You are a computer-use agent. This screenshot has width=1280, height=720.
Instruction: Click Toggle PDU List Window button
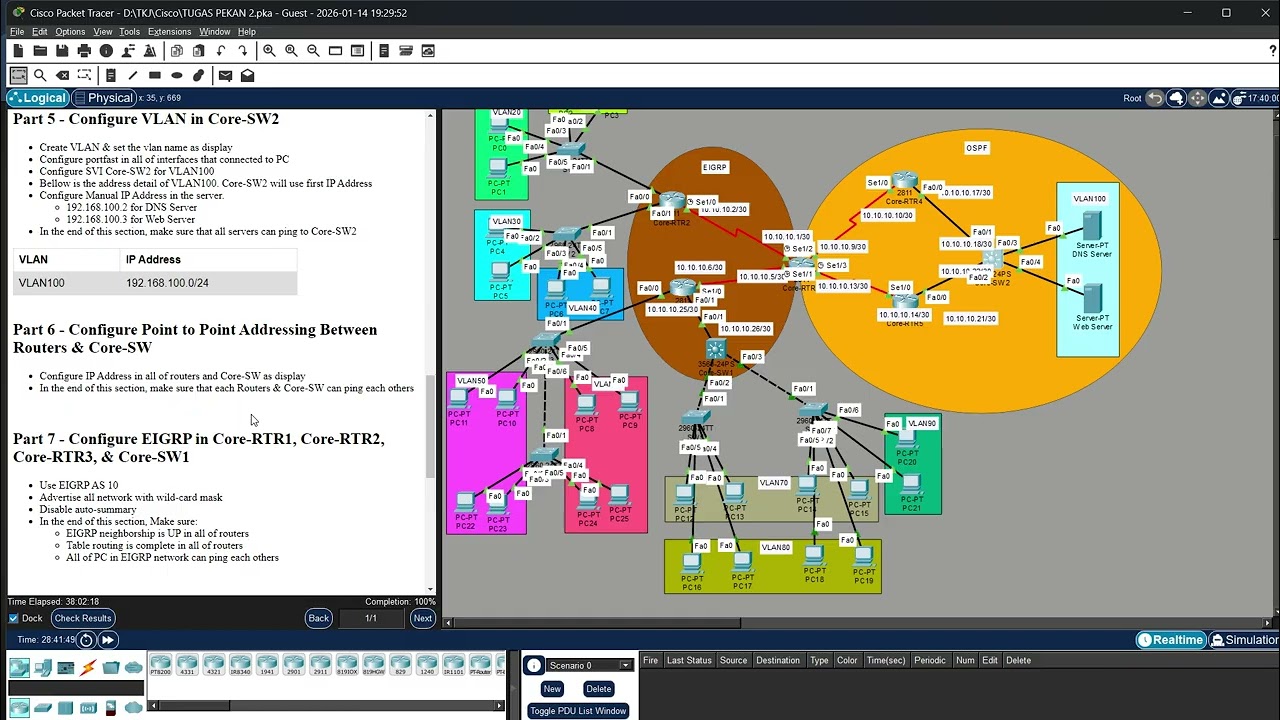click(x=578, y=711)
